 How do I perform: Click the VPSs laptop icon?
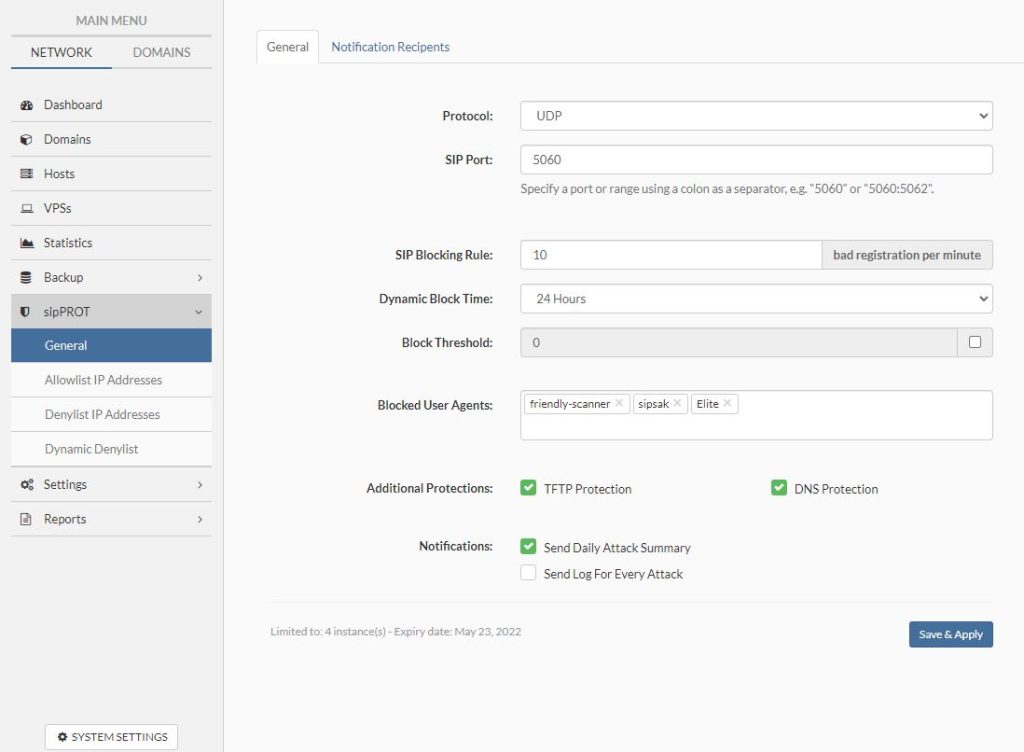27,209
